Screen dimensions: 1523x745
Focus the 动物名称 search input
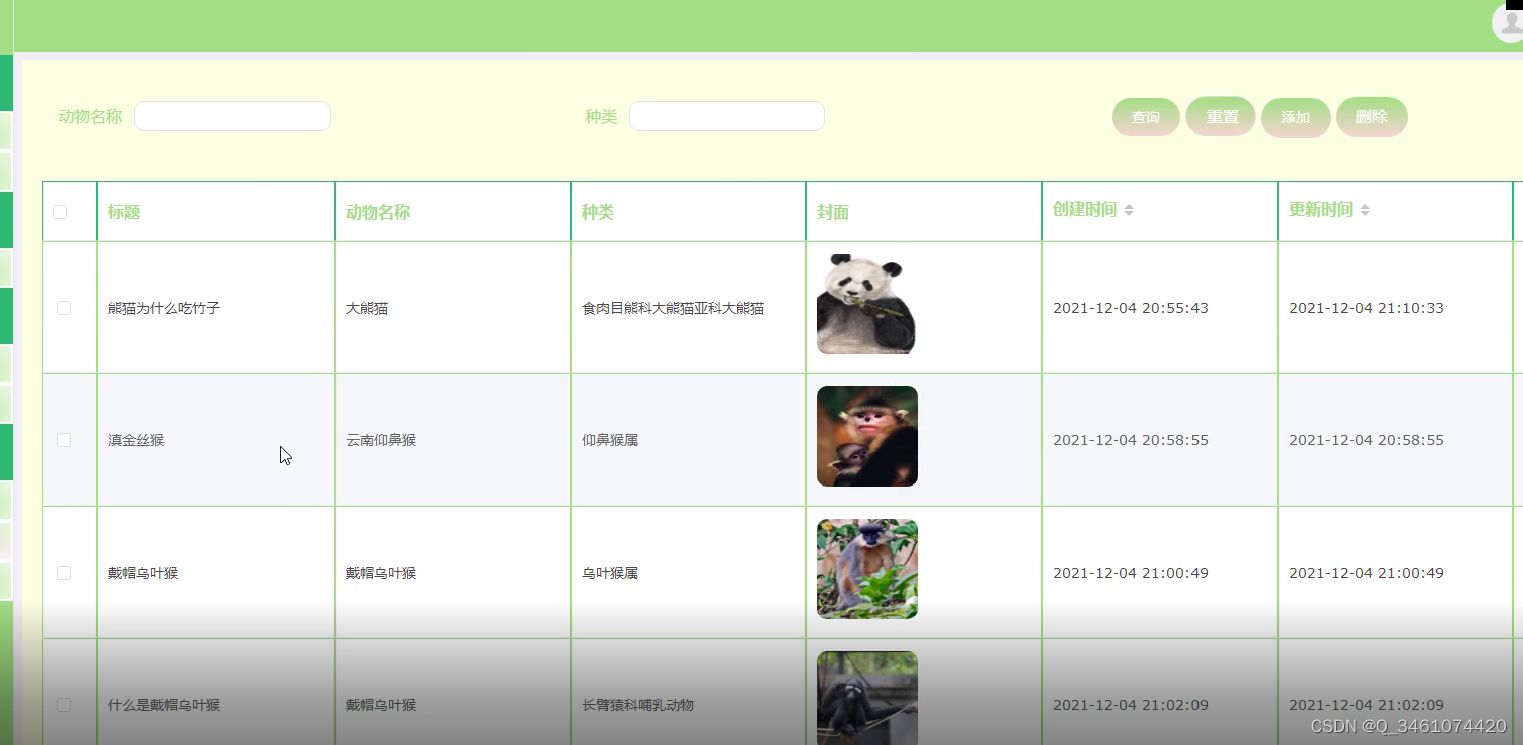point(232,116)
